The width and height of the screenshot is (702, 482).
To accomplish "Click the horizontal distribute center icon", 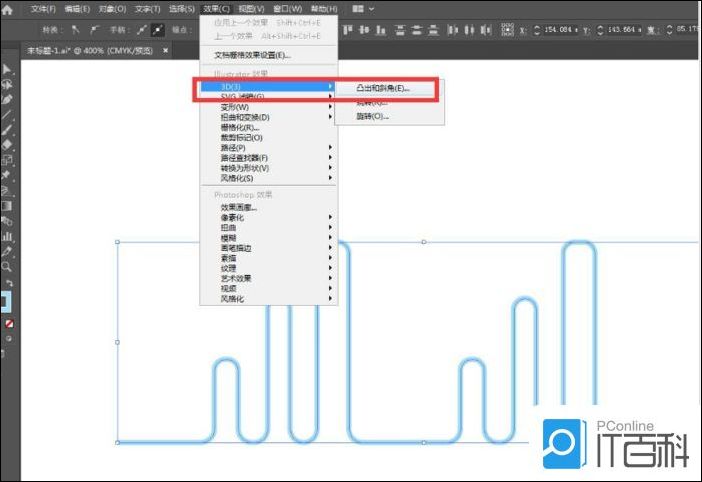I will pos(469,30).
